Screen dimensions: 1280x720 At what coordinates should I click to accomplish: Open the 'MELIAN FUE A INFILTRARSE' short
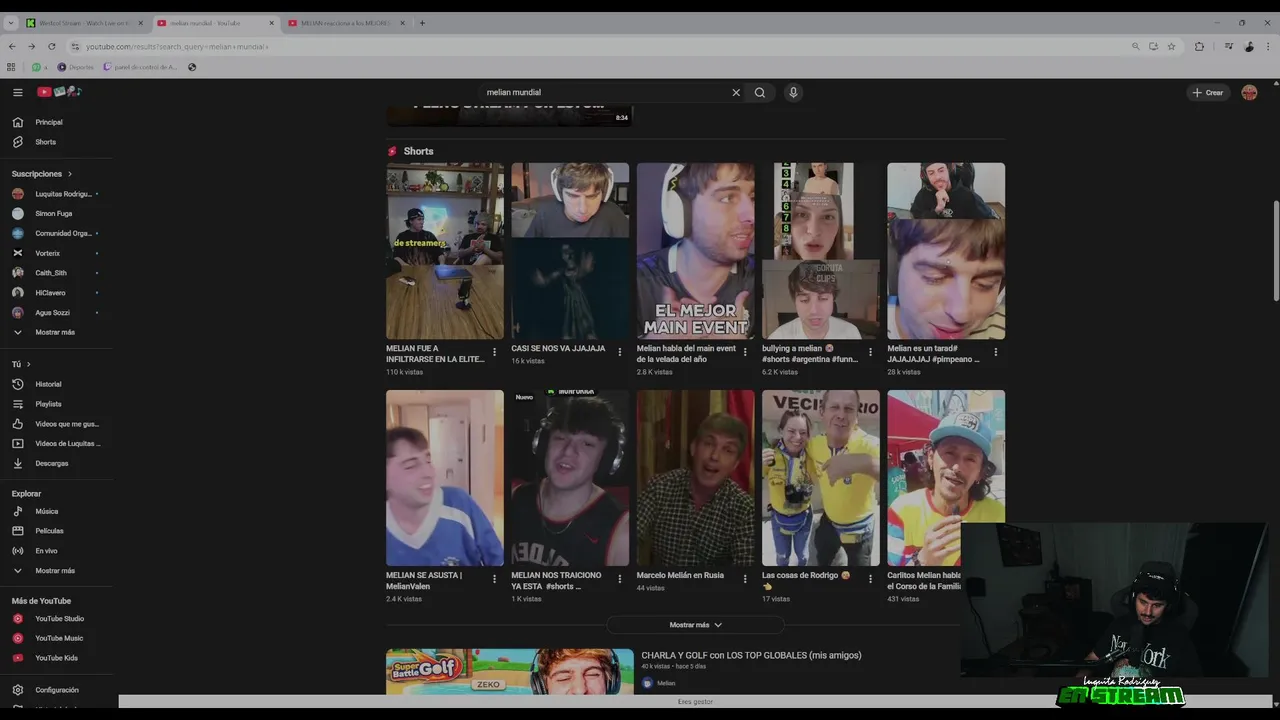[x=445, y=251]
